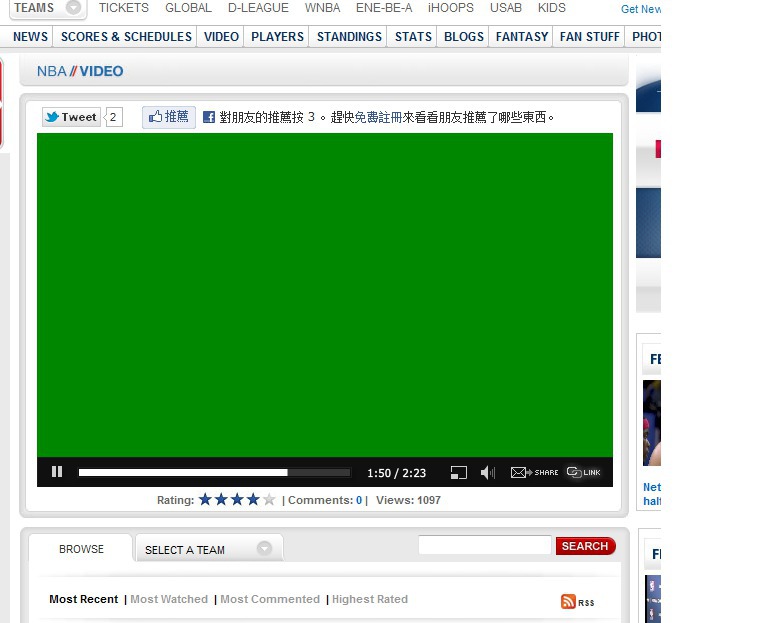
Task: Mute the video volume speaker icon
Action: pyautogui.click(x=488, y=472)
